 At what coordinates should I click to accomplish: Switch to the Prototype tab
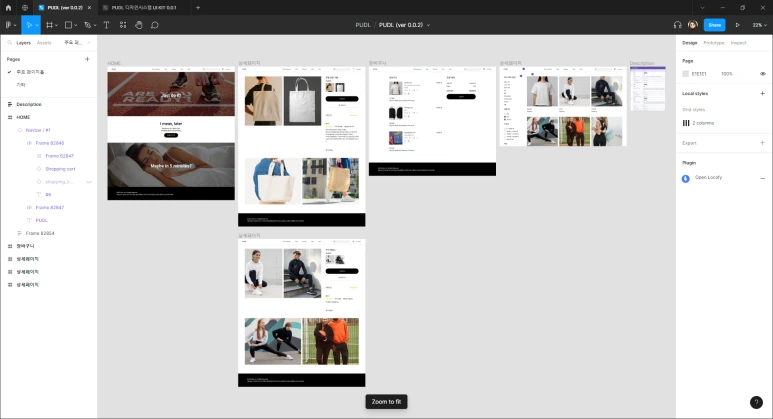(x=713, y=43)
